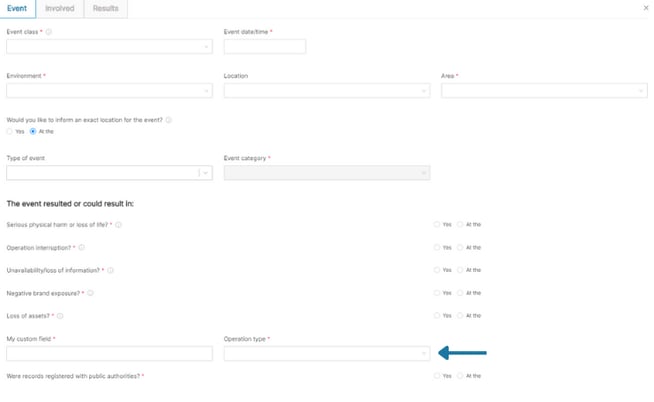Viewport: 654px width, 402px height.
Task: Select Yes for Operation interruption
Action: tap(437, 247)
